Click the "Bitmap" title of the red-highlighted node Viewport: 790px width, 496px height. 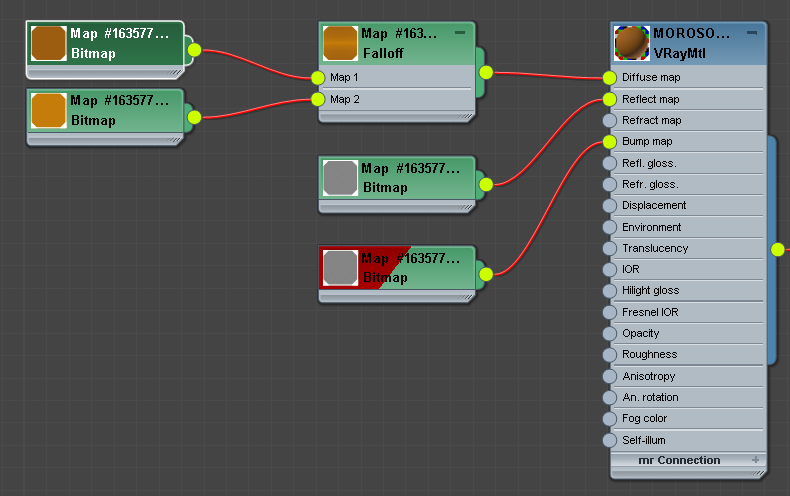click(385, 277)
